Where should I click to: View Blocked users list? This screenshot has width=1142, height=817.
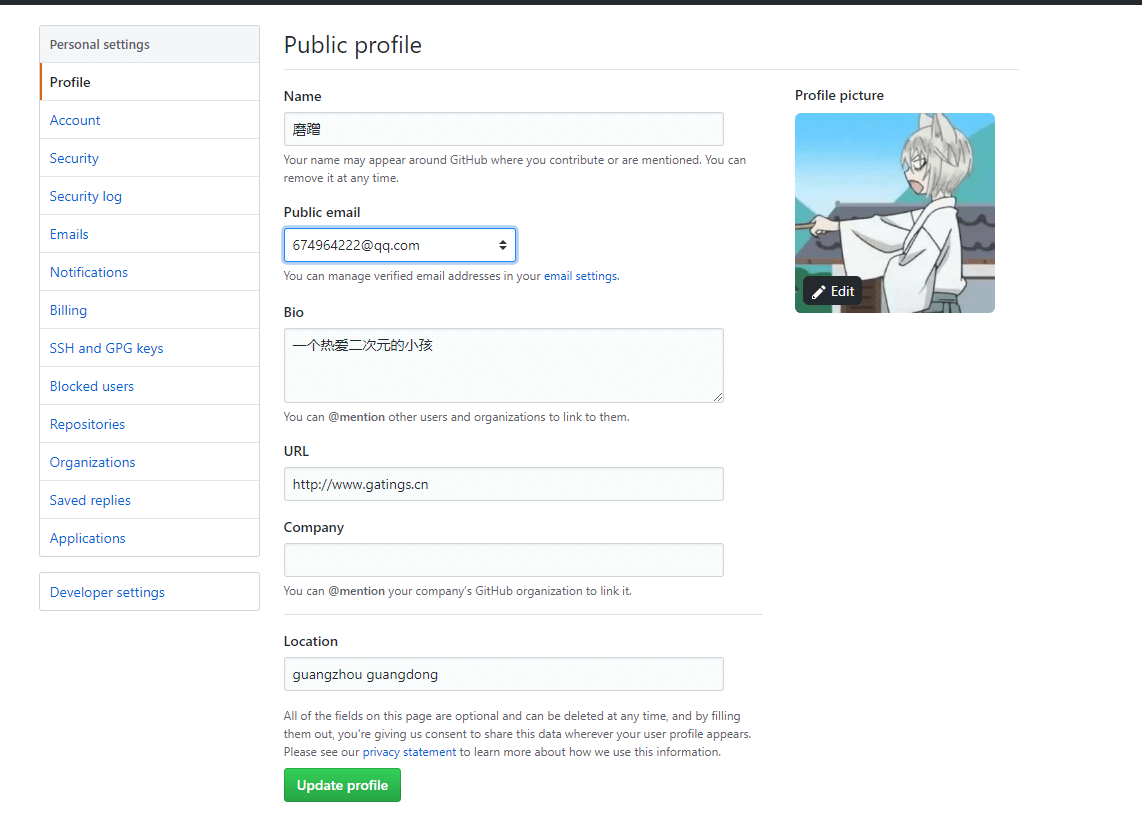[91, 385]
